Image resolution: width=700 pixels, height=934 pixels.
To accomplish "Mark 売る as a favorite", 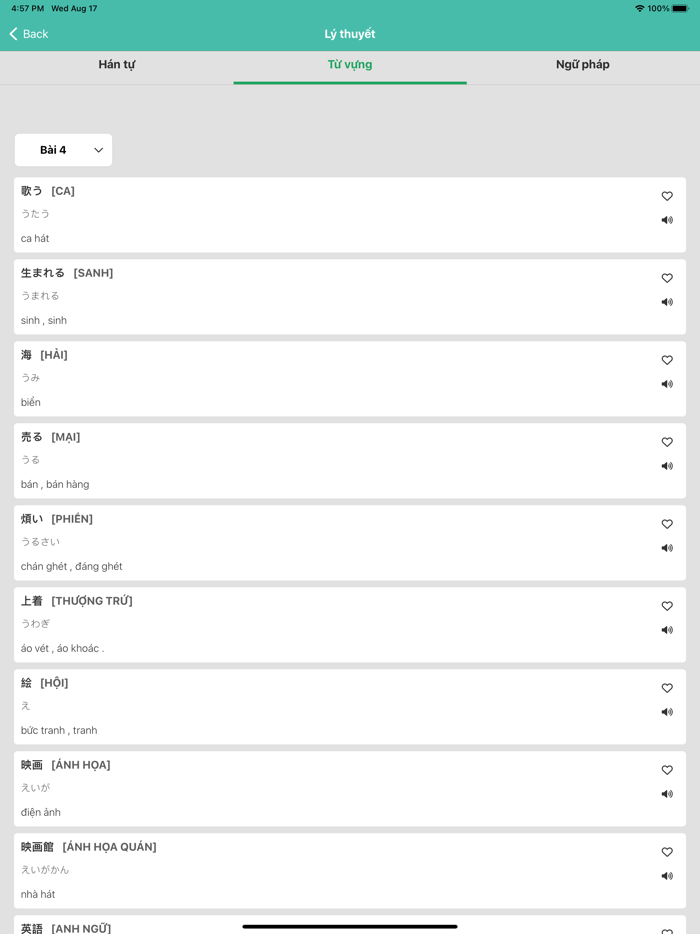I will tap(667, 442).
